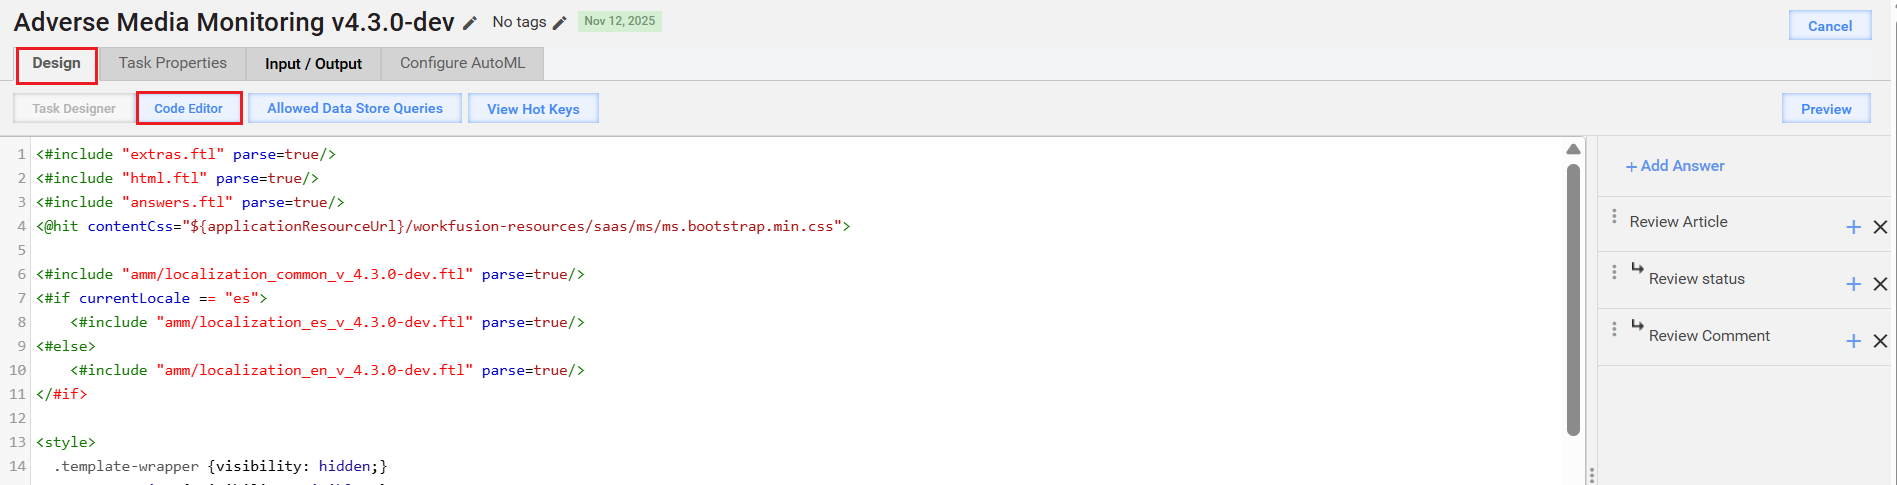Open the Input / Output tab
The height and width of the screenshot is (485, 1897).
pos(313,63)
